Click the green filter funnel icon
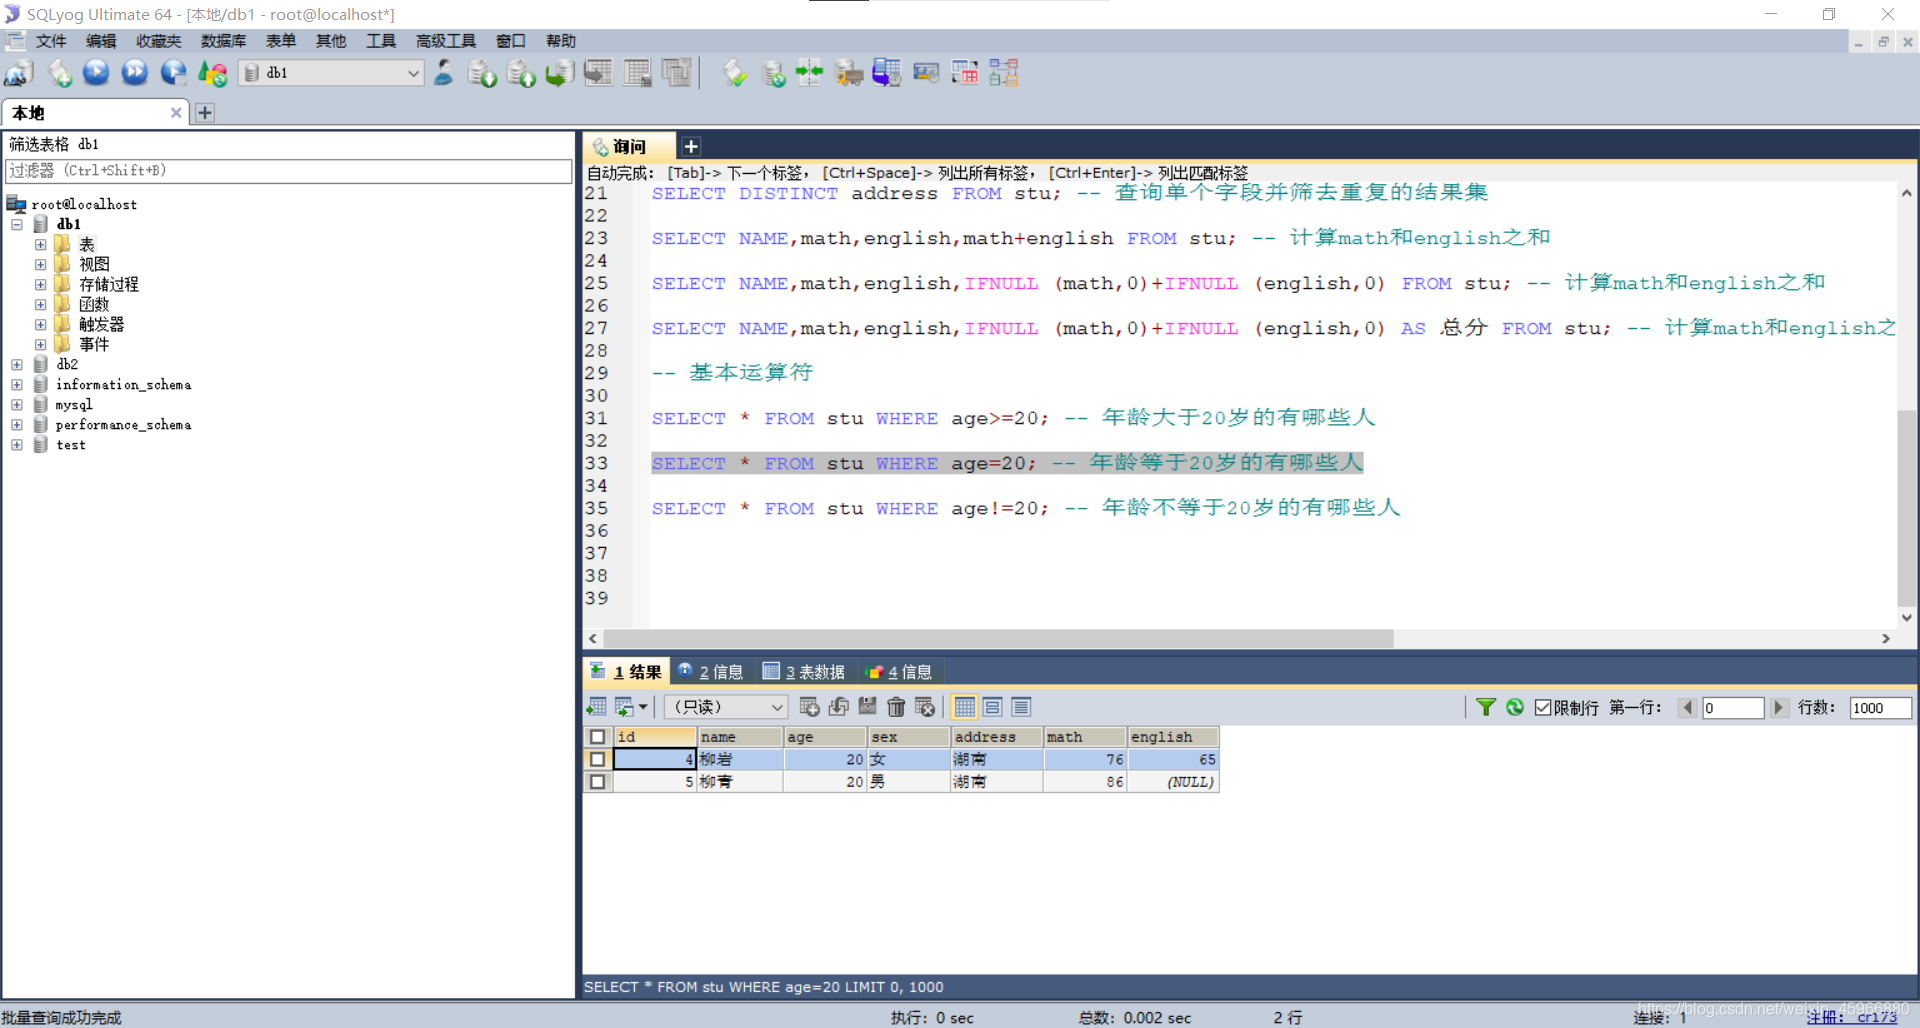 pos(1486,707)
